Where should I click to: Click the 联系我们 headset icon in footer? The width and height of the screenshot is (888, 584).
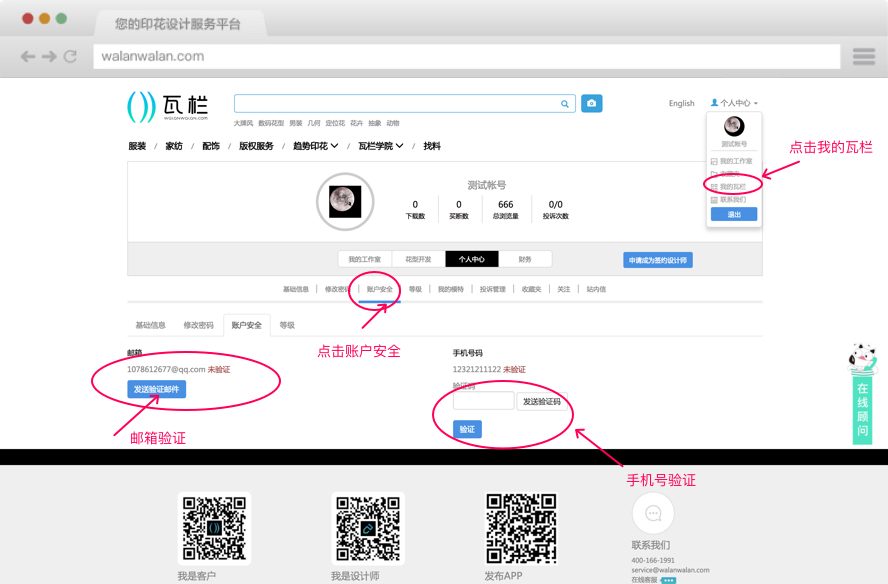coord(652,513)
